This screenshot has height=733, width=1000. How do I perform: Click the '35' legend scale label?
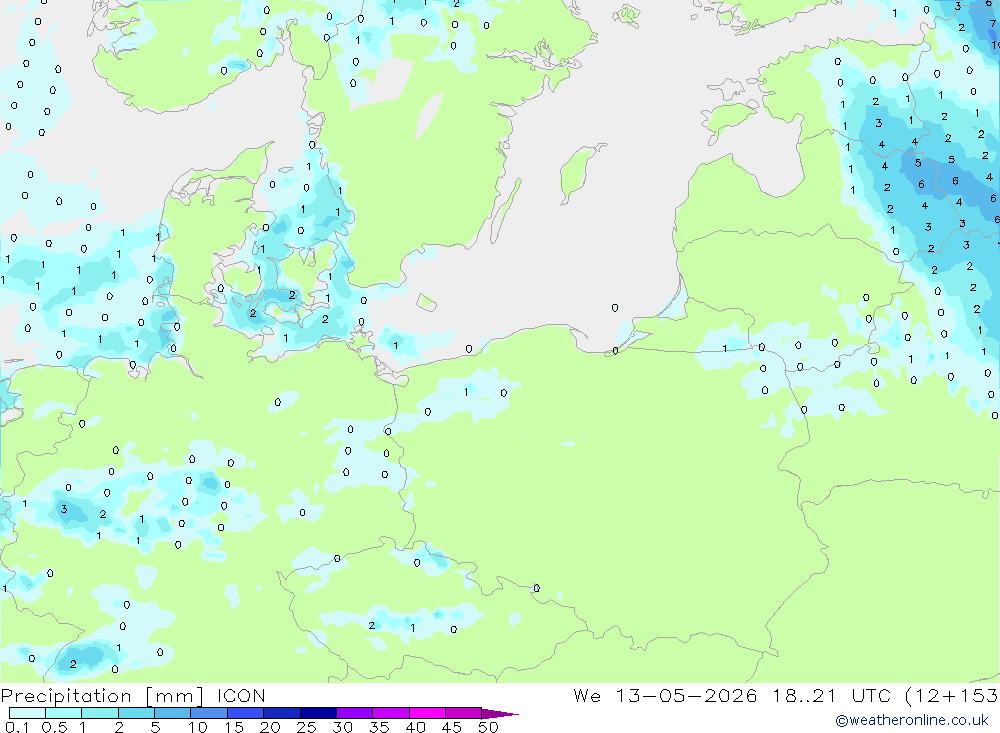[379, 727]
